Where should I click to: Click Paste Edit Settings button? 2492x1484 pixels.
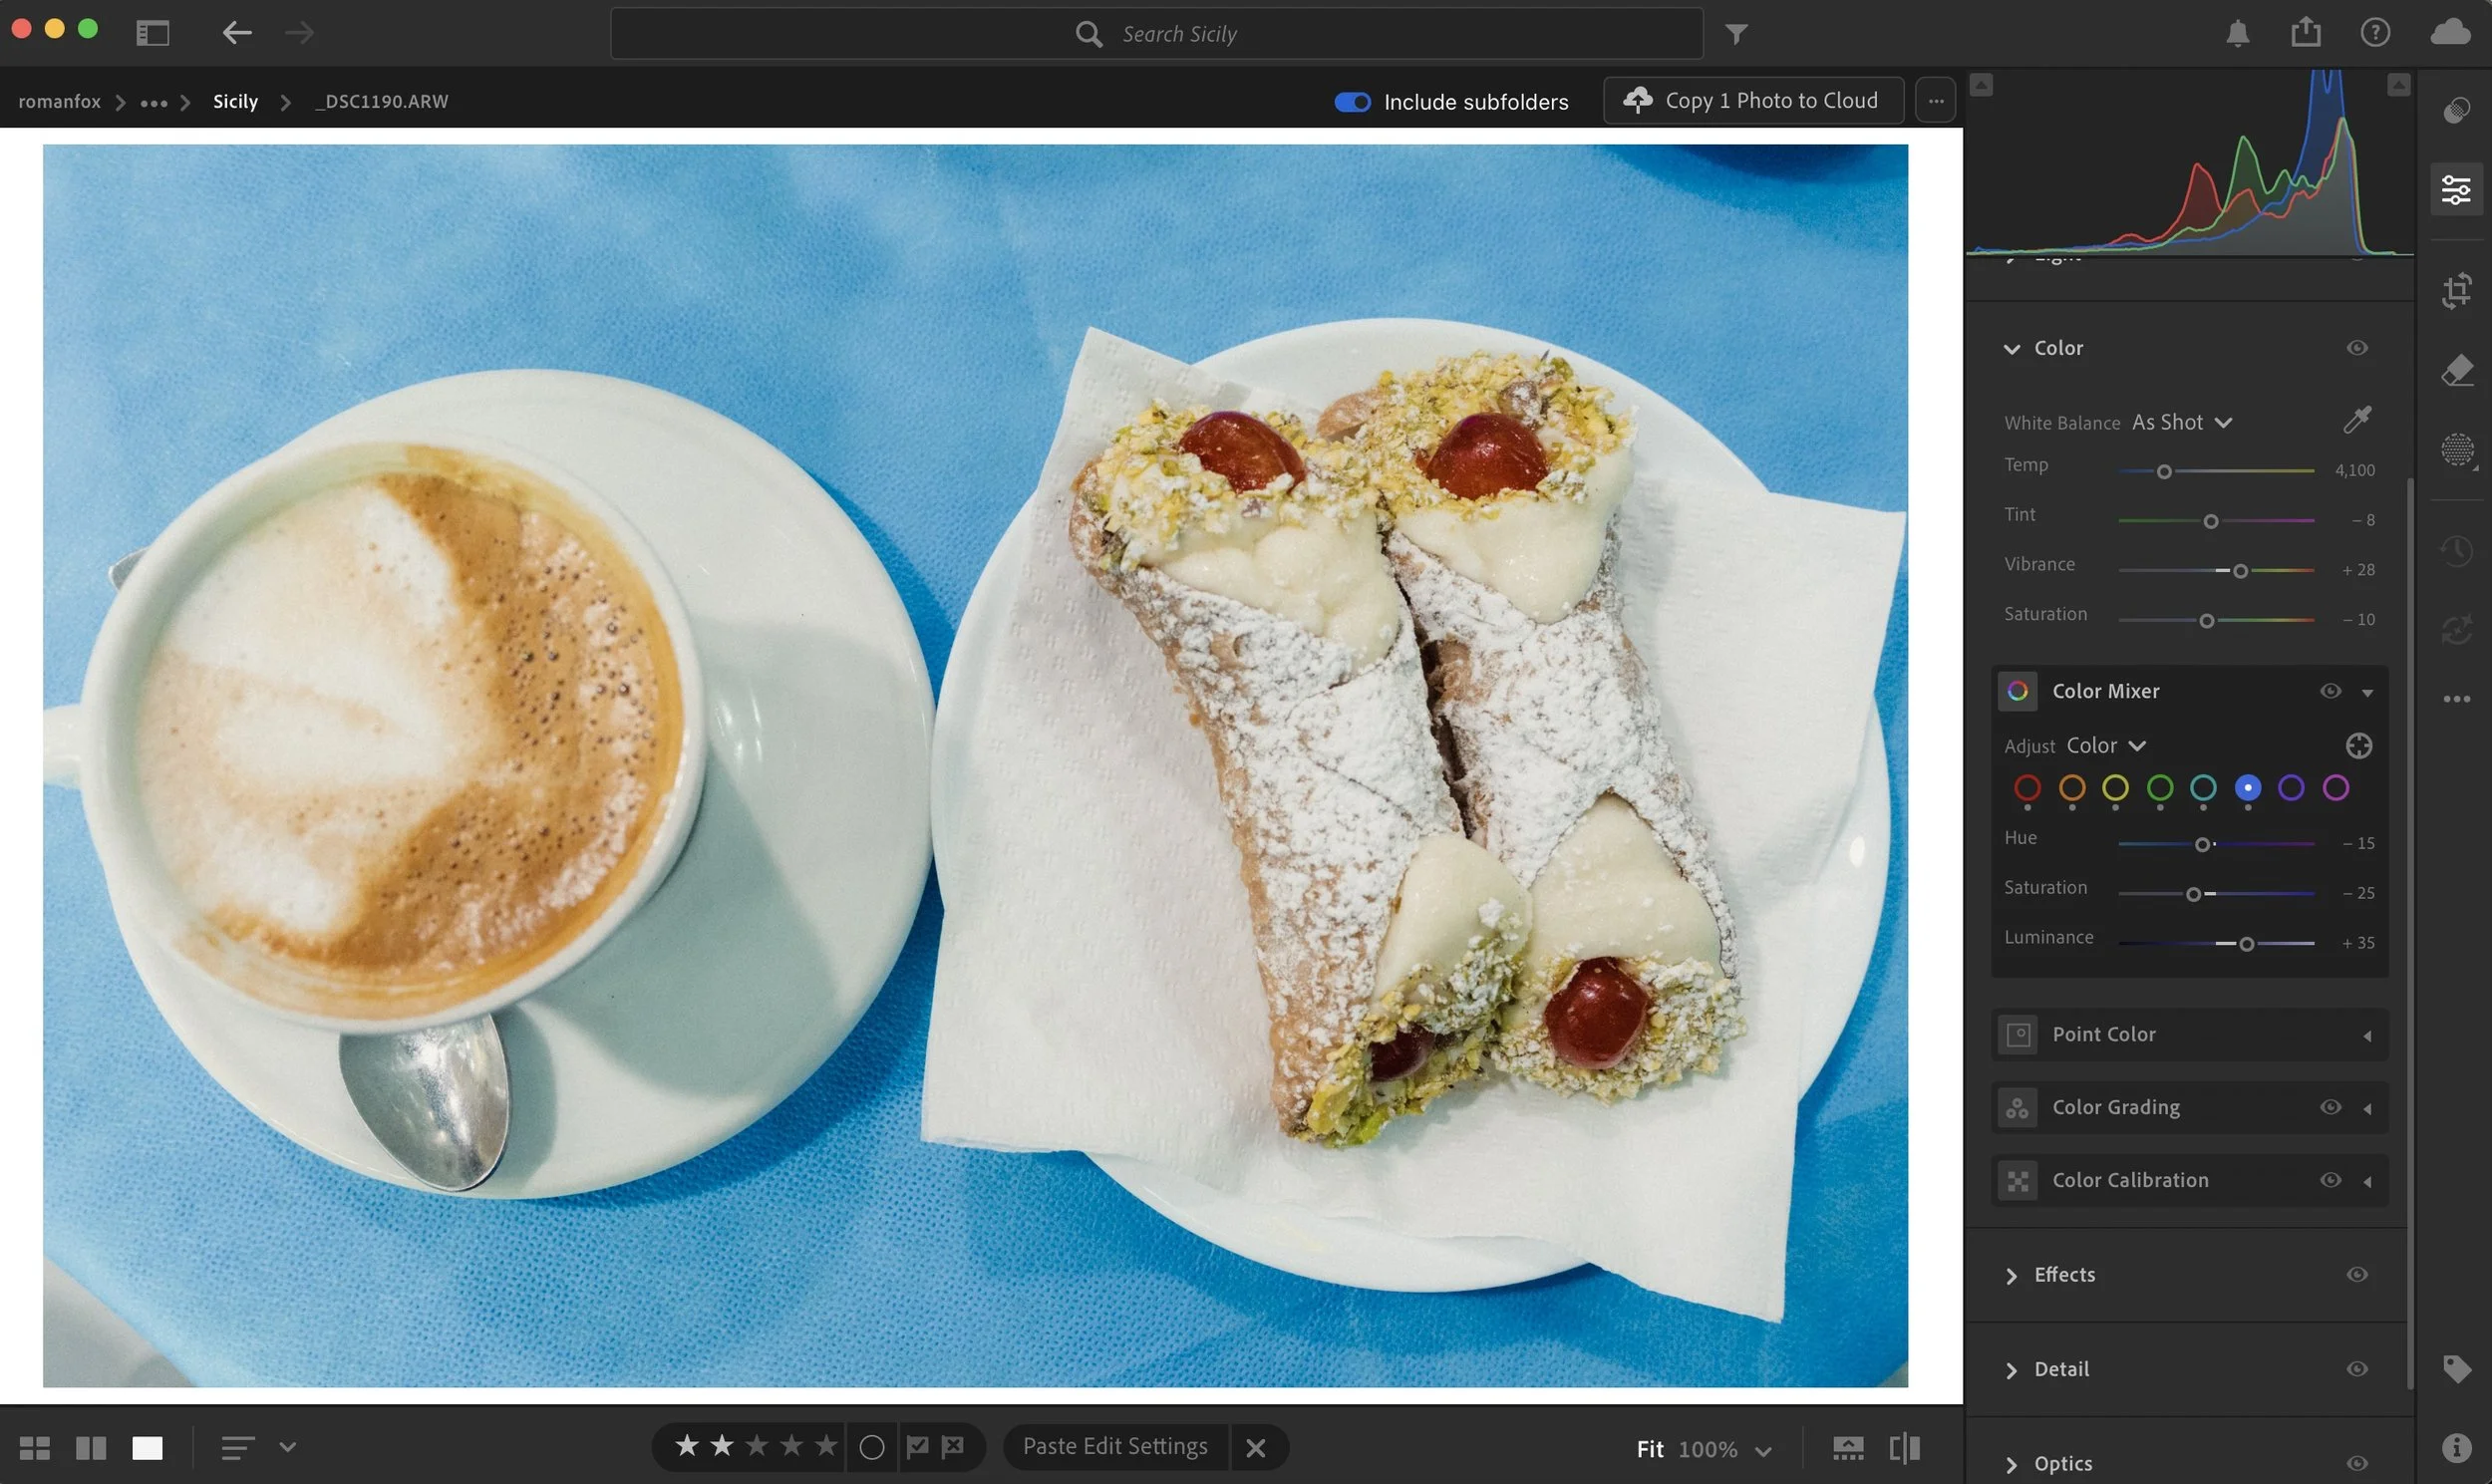1114,1447
